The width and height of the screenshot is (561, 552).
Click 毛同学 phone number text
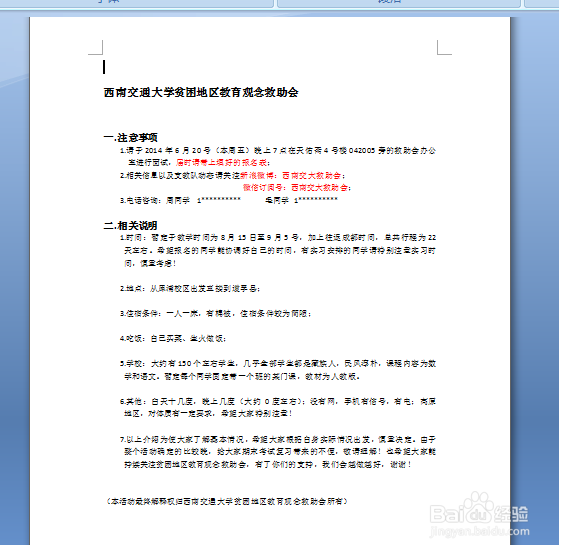[x=301, y=200]
